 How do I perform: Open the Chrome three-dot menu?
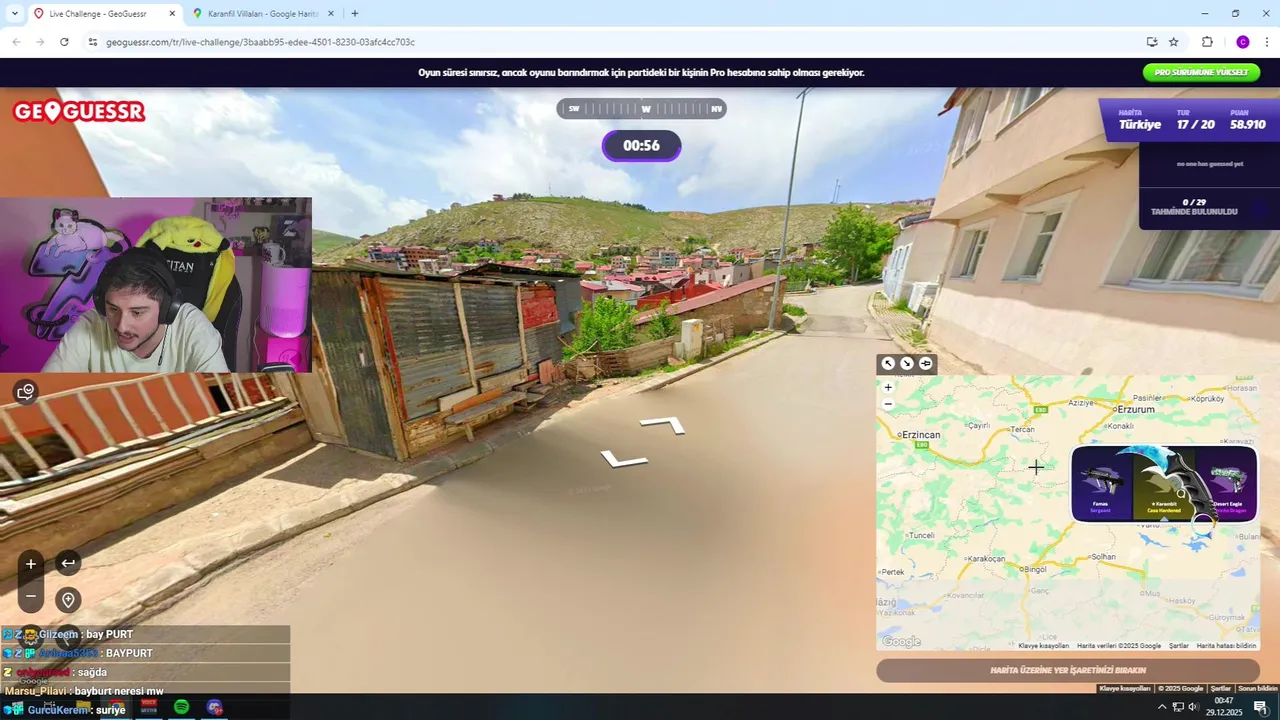(1266, 42)
